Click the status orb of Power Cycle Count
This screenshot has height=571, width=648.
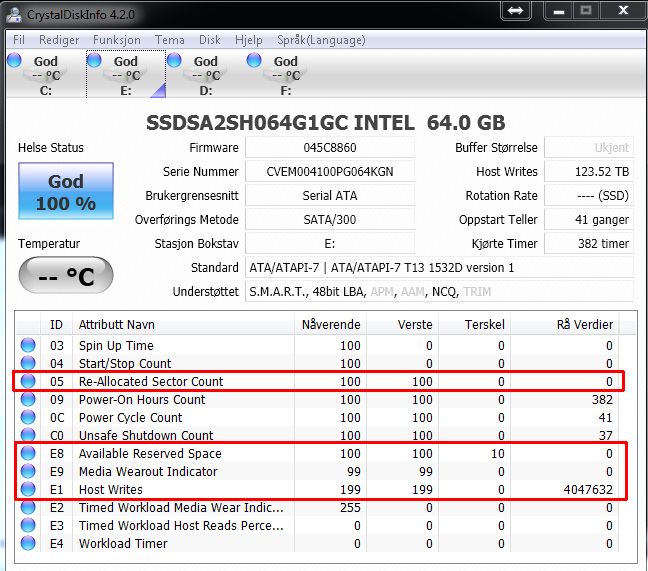point(28,417)
